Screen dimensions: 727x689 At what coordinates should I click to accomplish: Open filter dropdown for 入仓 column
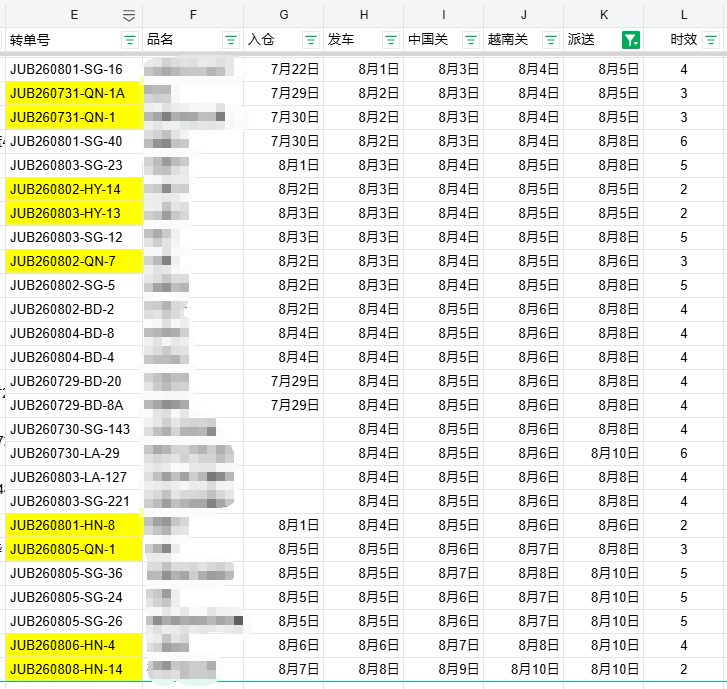point(311,40)
